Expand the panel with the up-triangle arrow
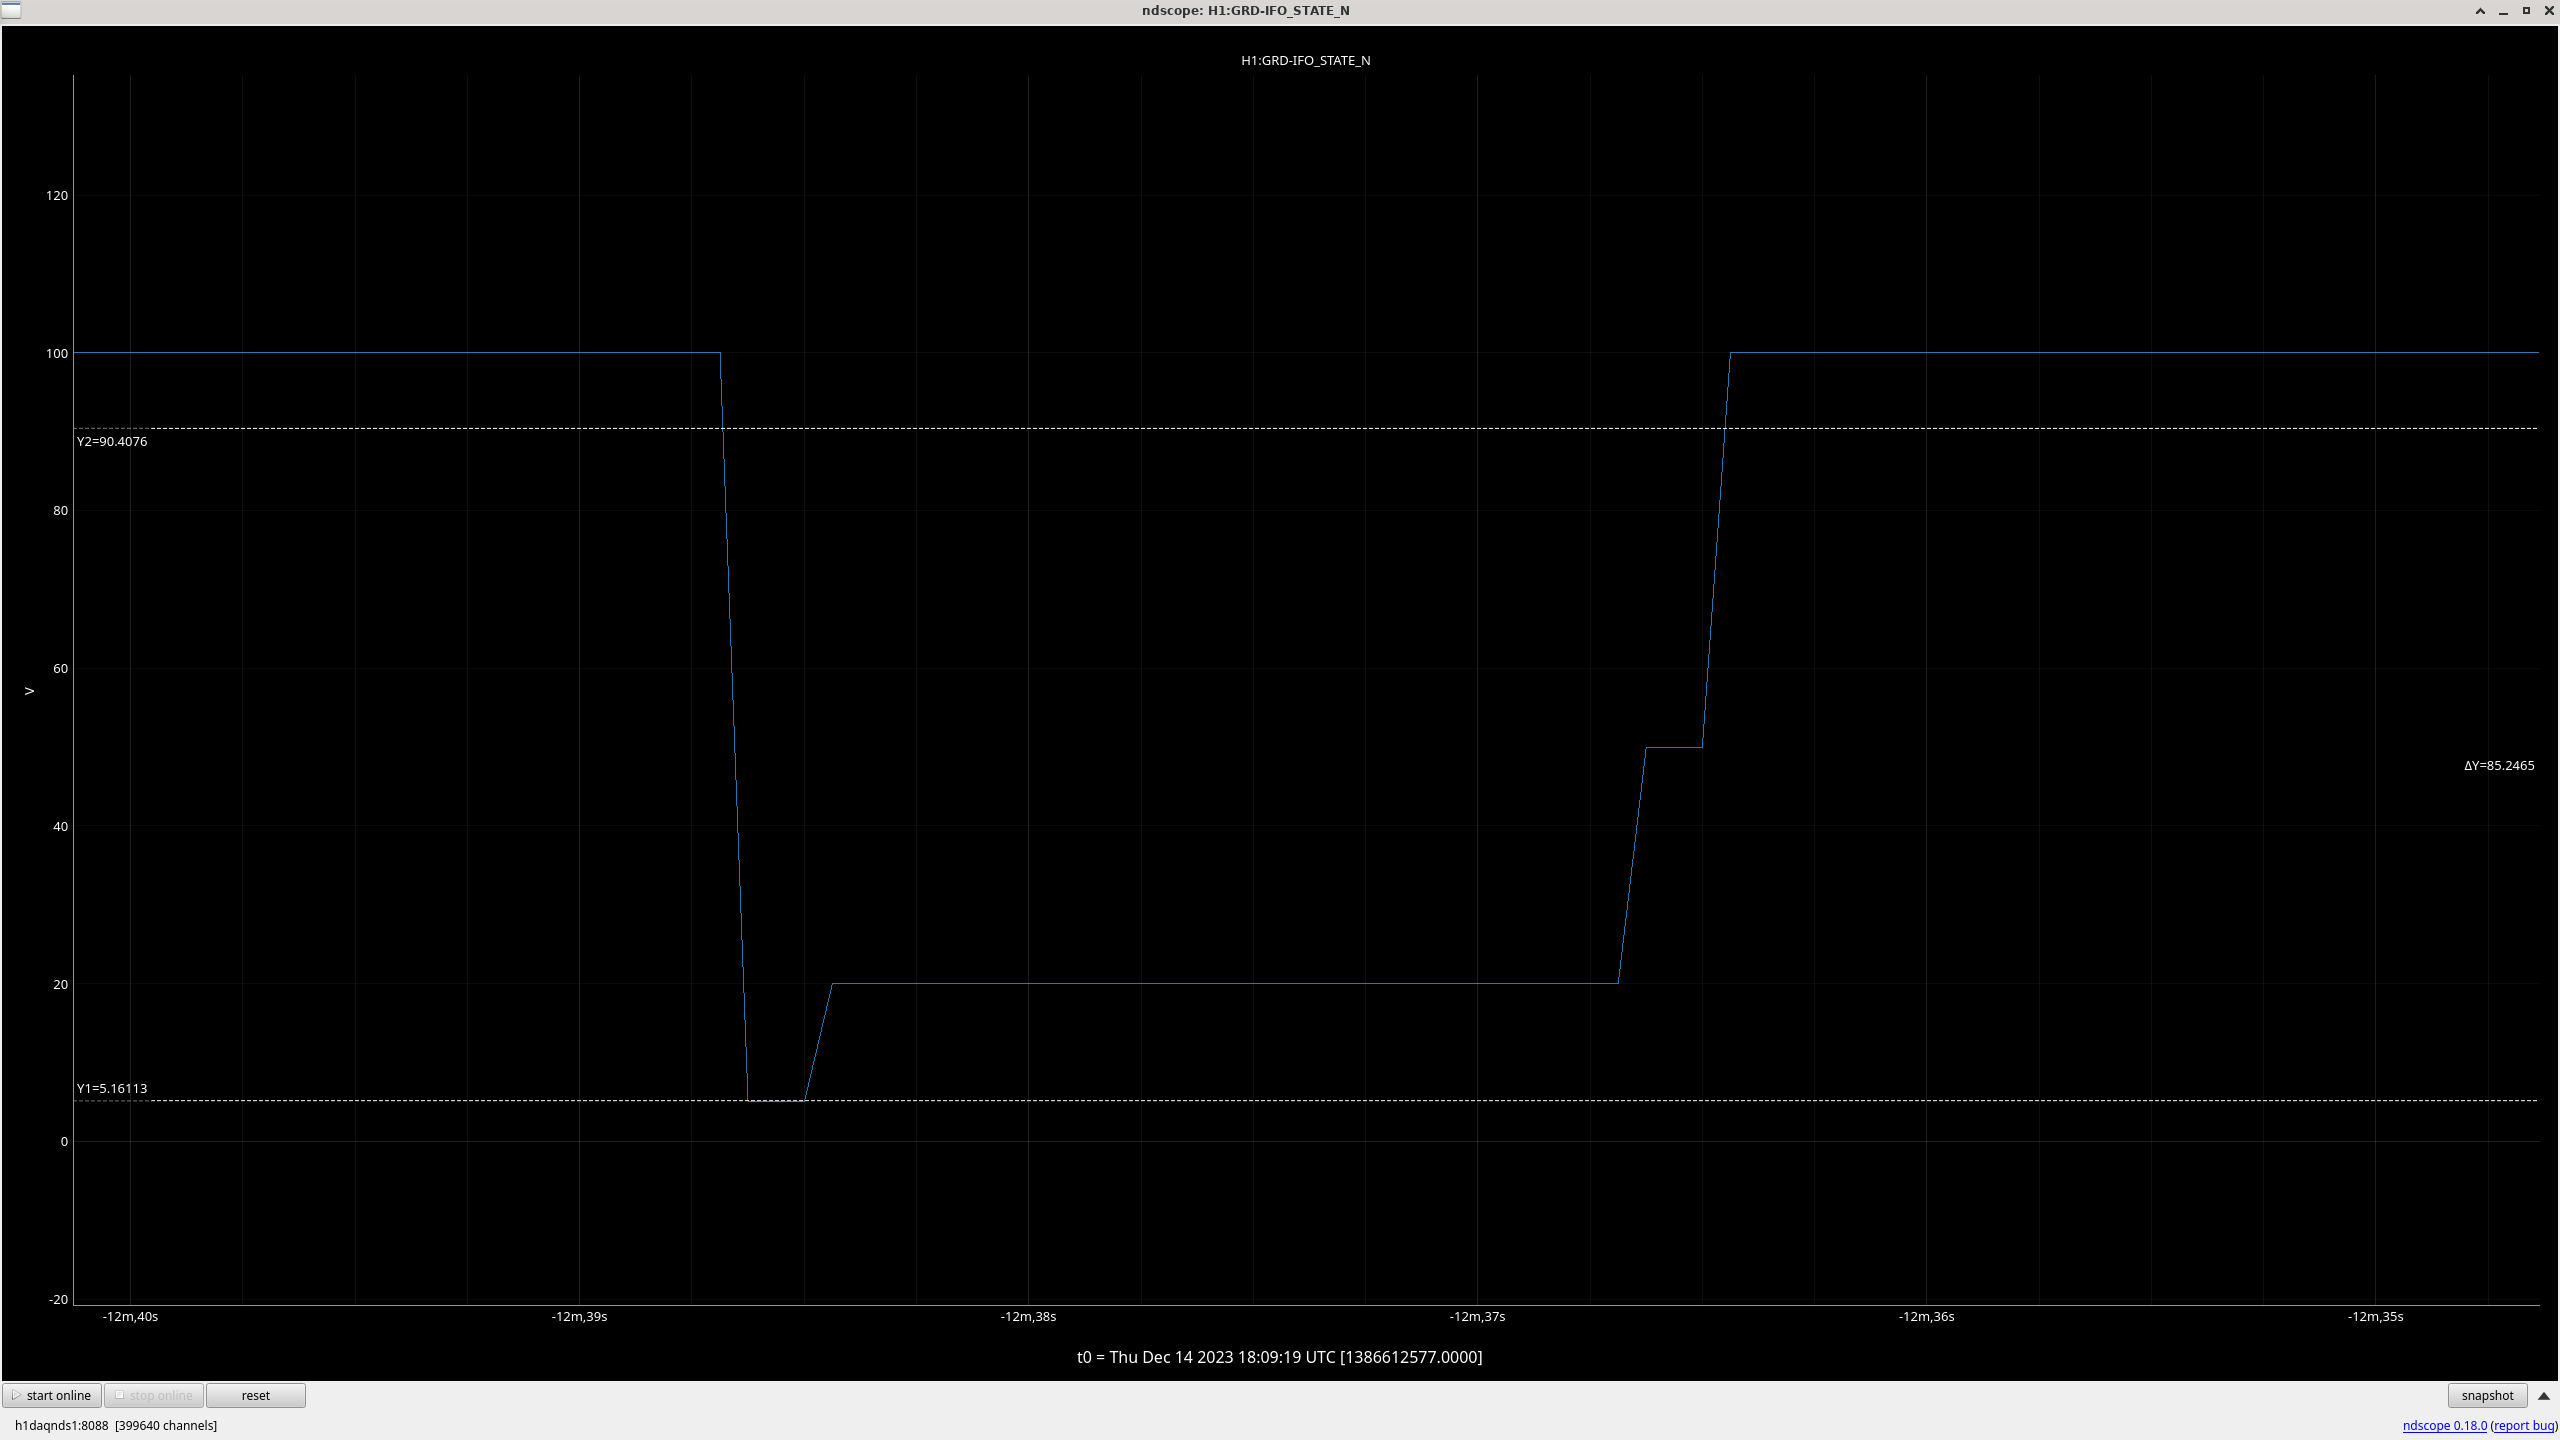Screen dimensions: 2560x1440 click(2544, 1395)
